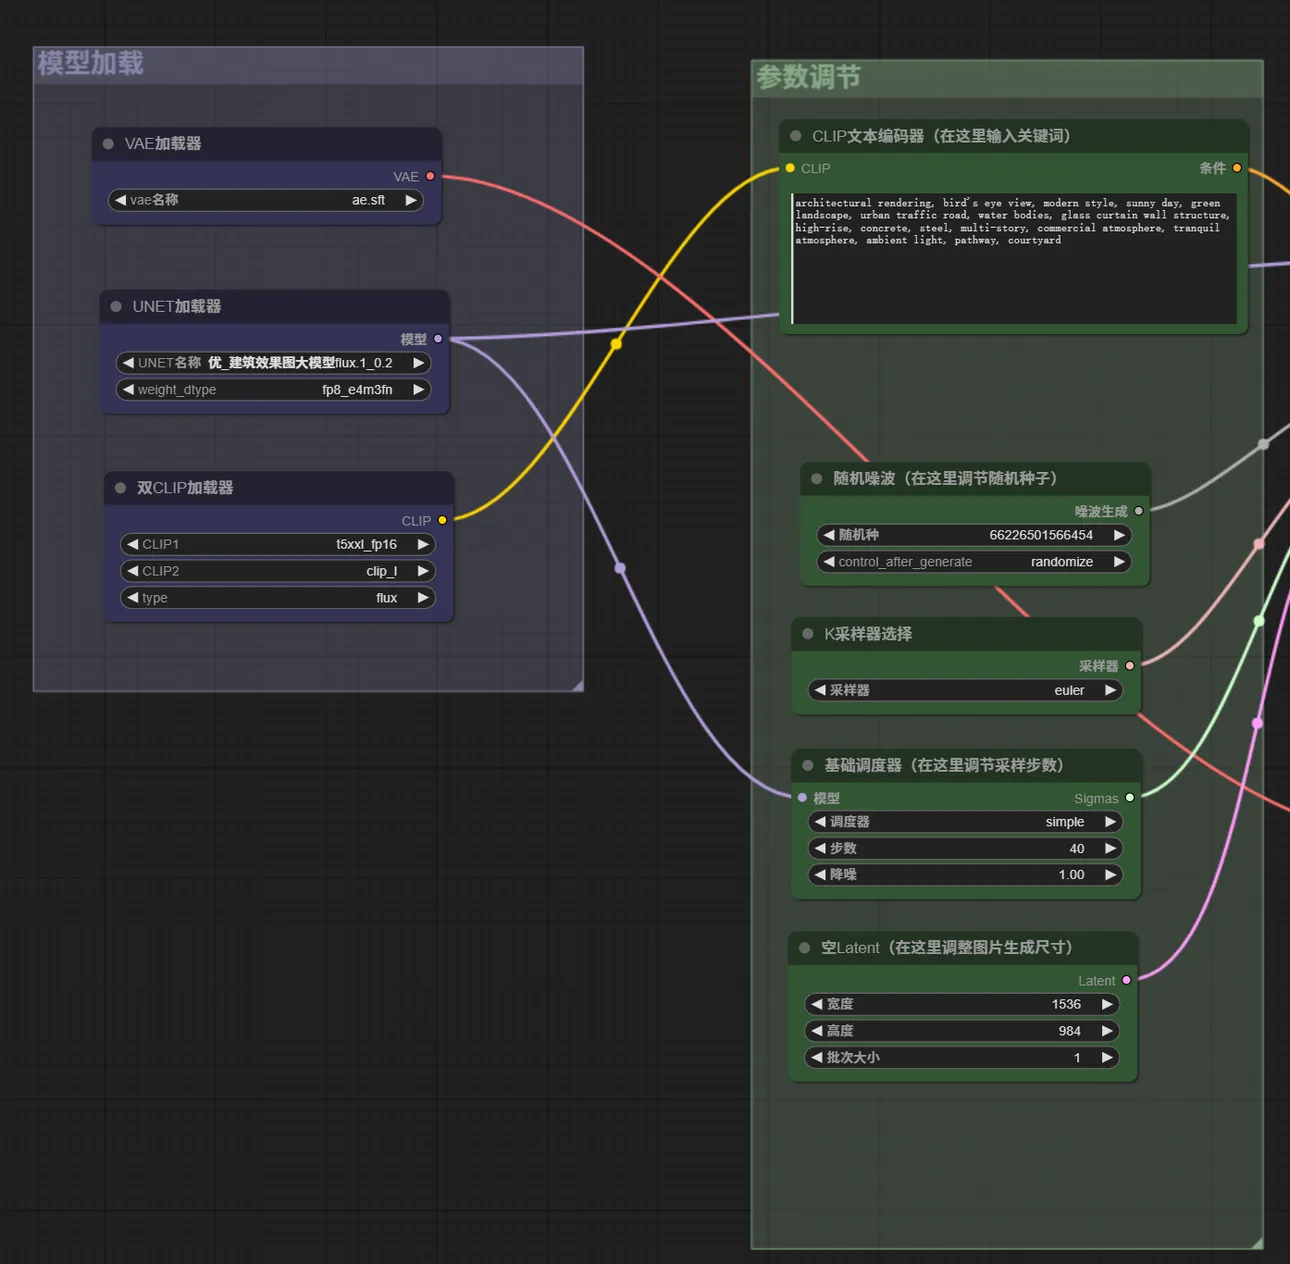Screen dimensions: 1290x1264
Task: Click the 采样器 output socket on K采样器选择
Action: coord(1130,666)
